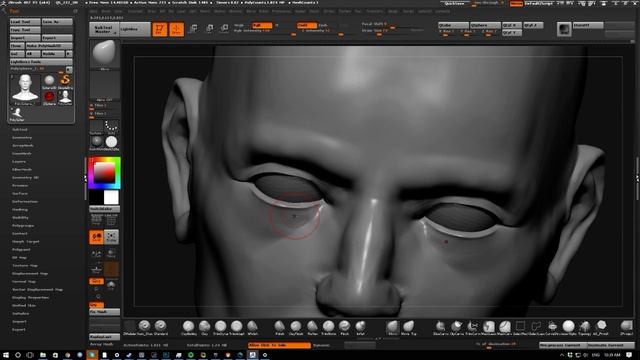Image resolution: width=640 pixels, height=360 pixels.
Task: Select the MaskLasso brush
Action: [x=489, y=327]
